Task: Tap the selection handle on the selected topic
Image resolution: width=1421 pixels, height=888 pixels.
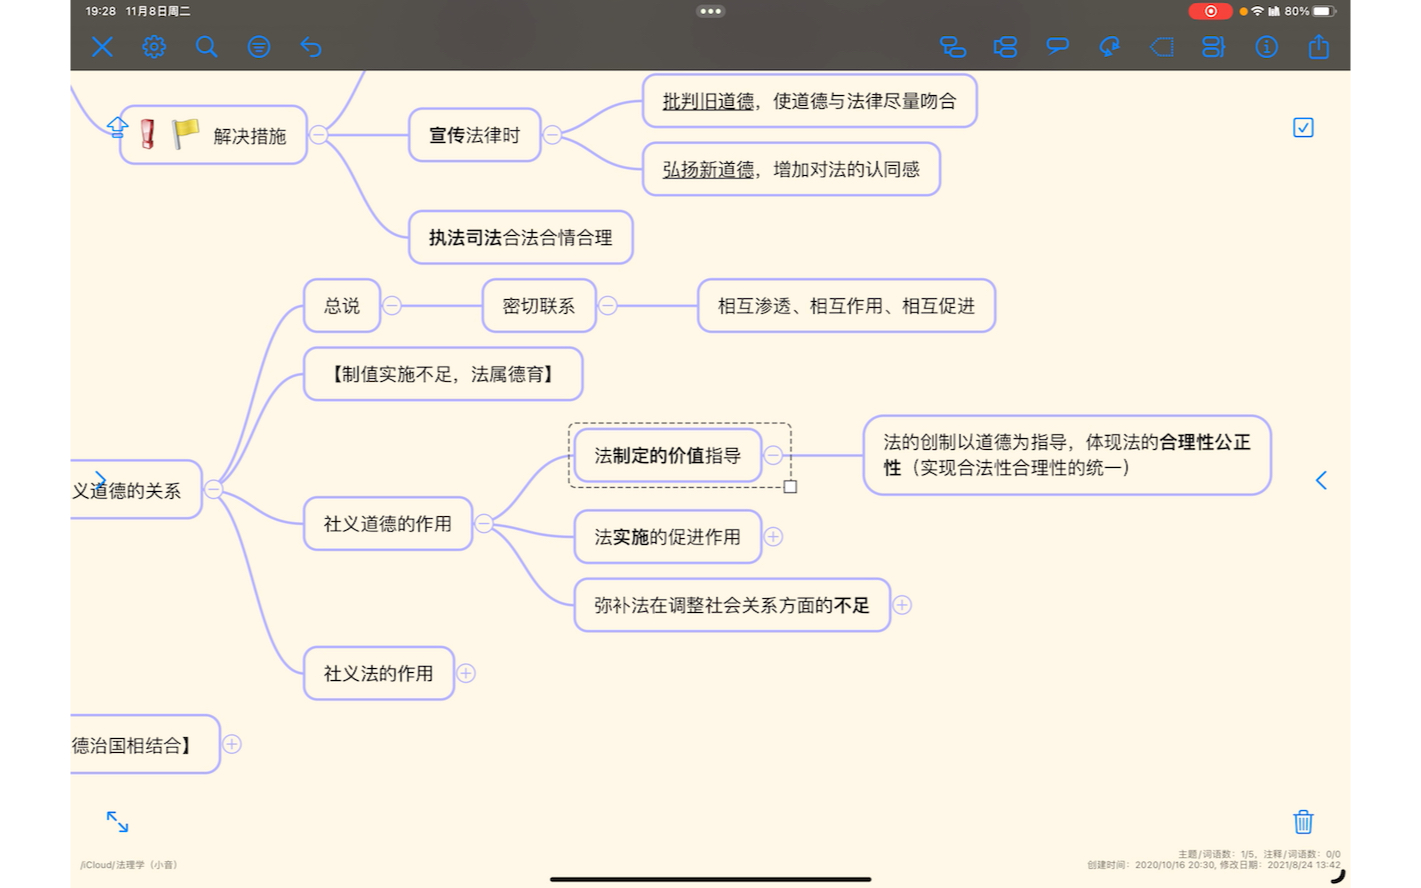Action: (x=790, y=487)
